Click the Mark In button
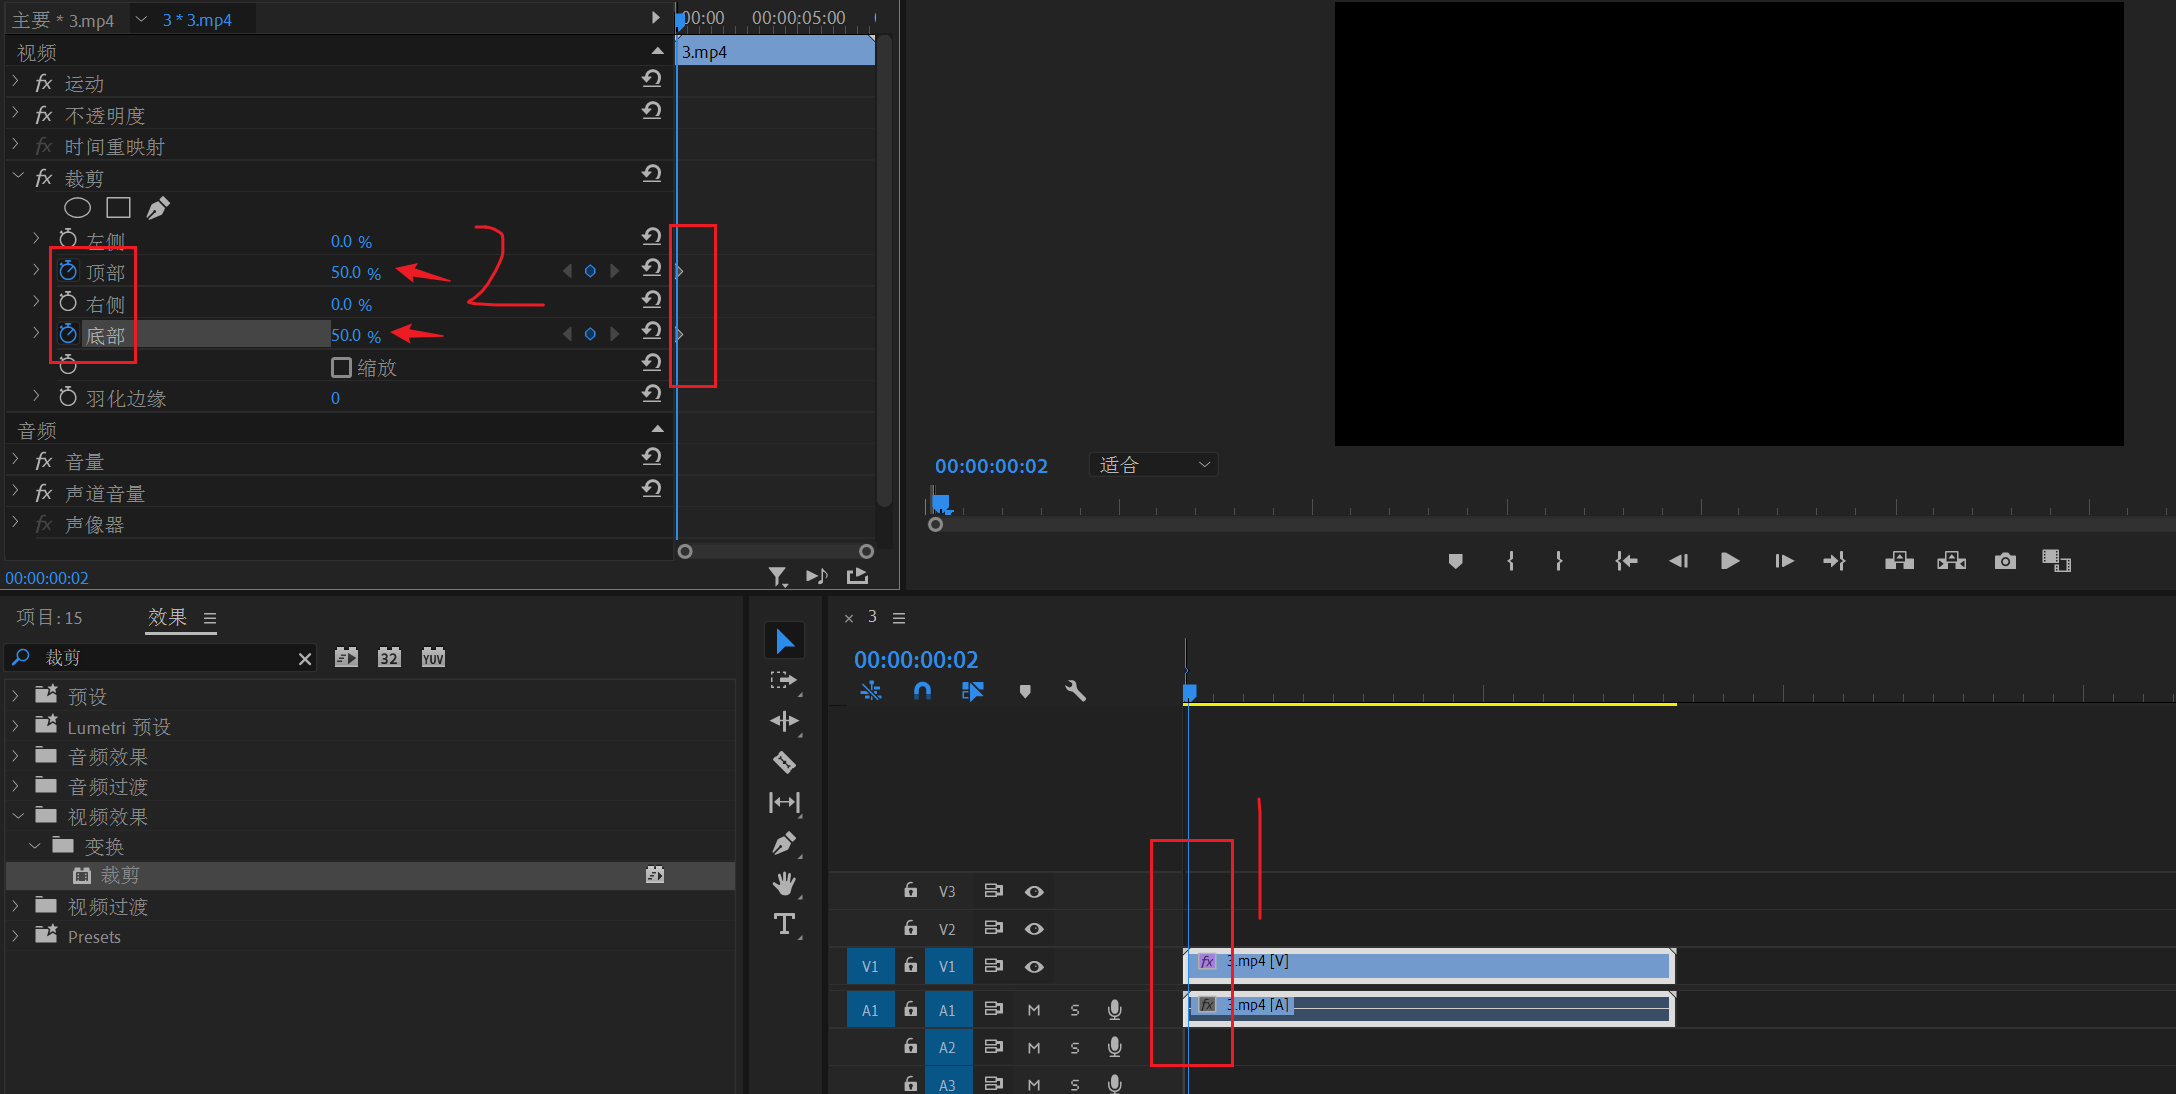Screen dimensions: 2176x1094 (1510, 561)
